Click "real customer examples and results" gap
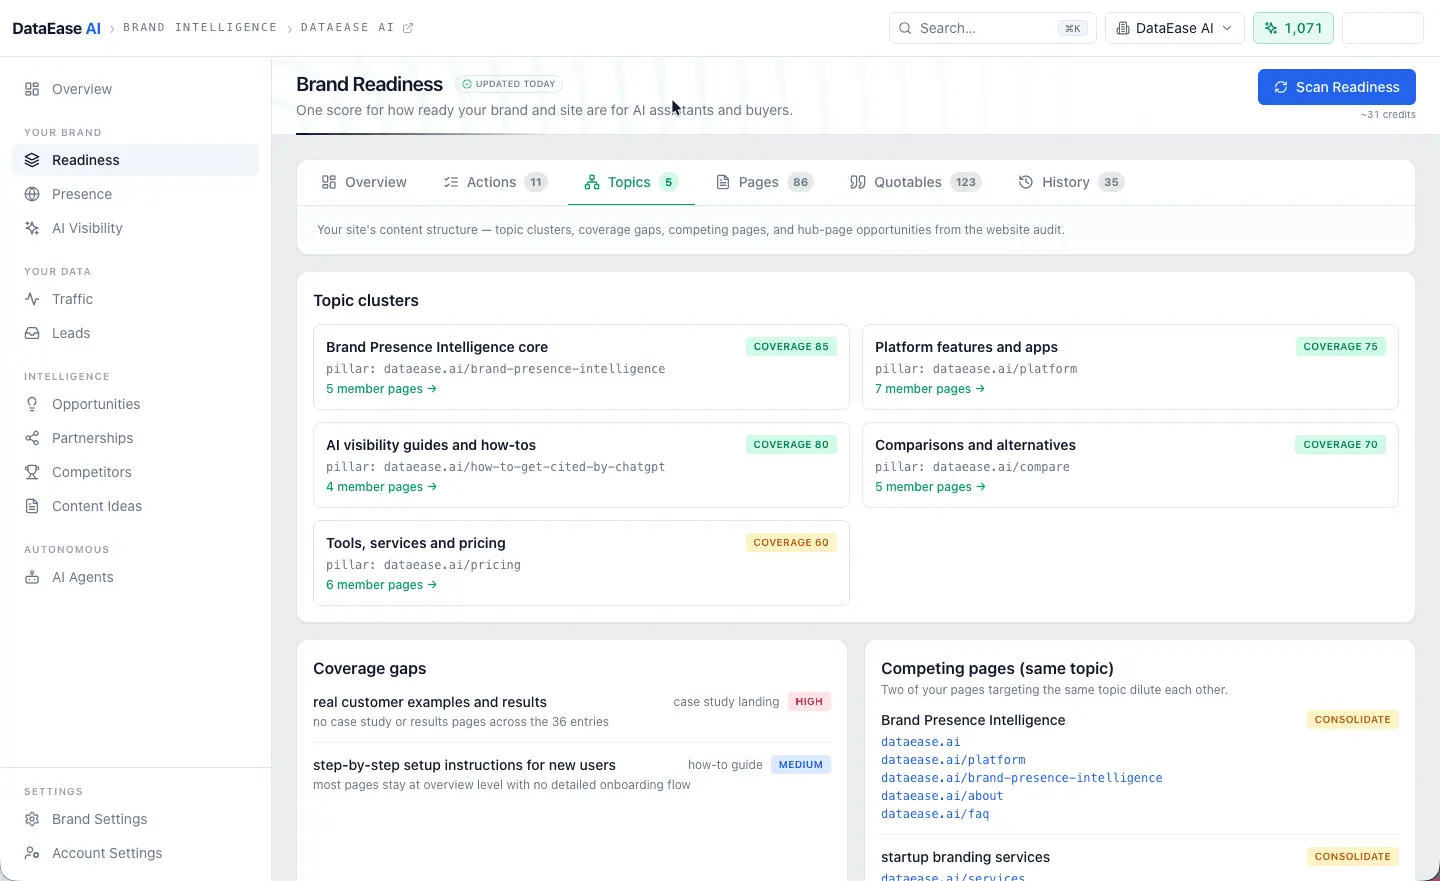The height and width of the screenshot is (881, 1440). (x=430, y=702)
